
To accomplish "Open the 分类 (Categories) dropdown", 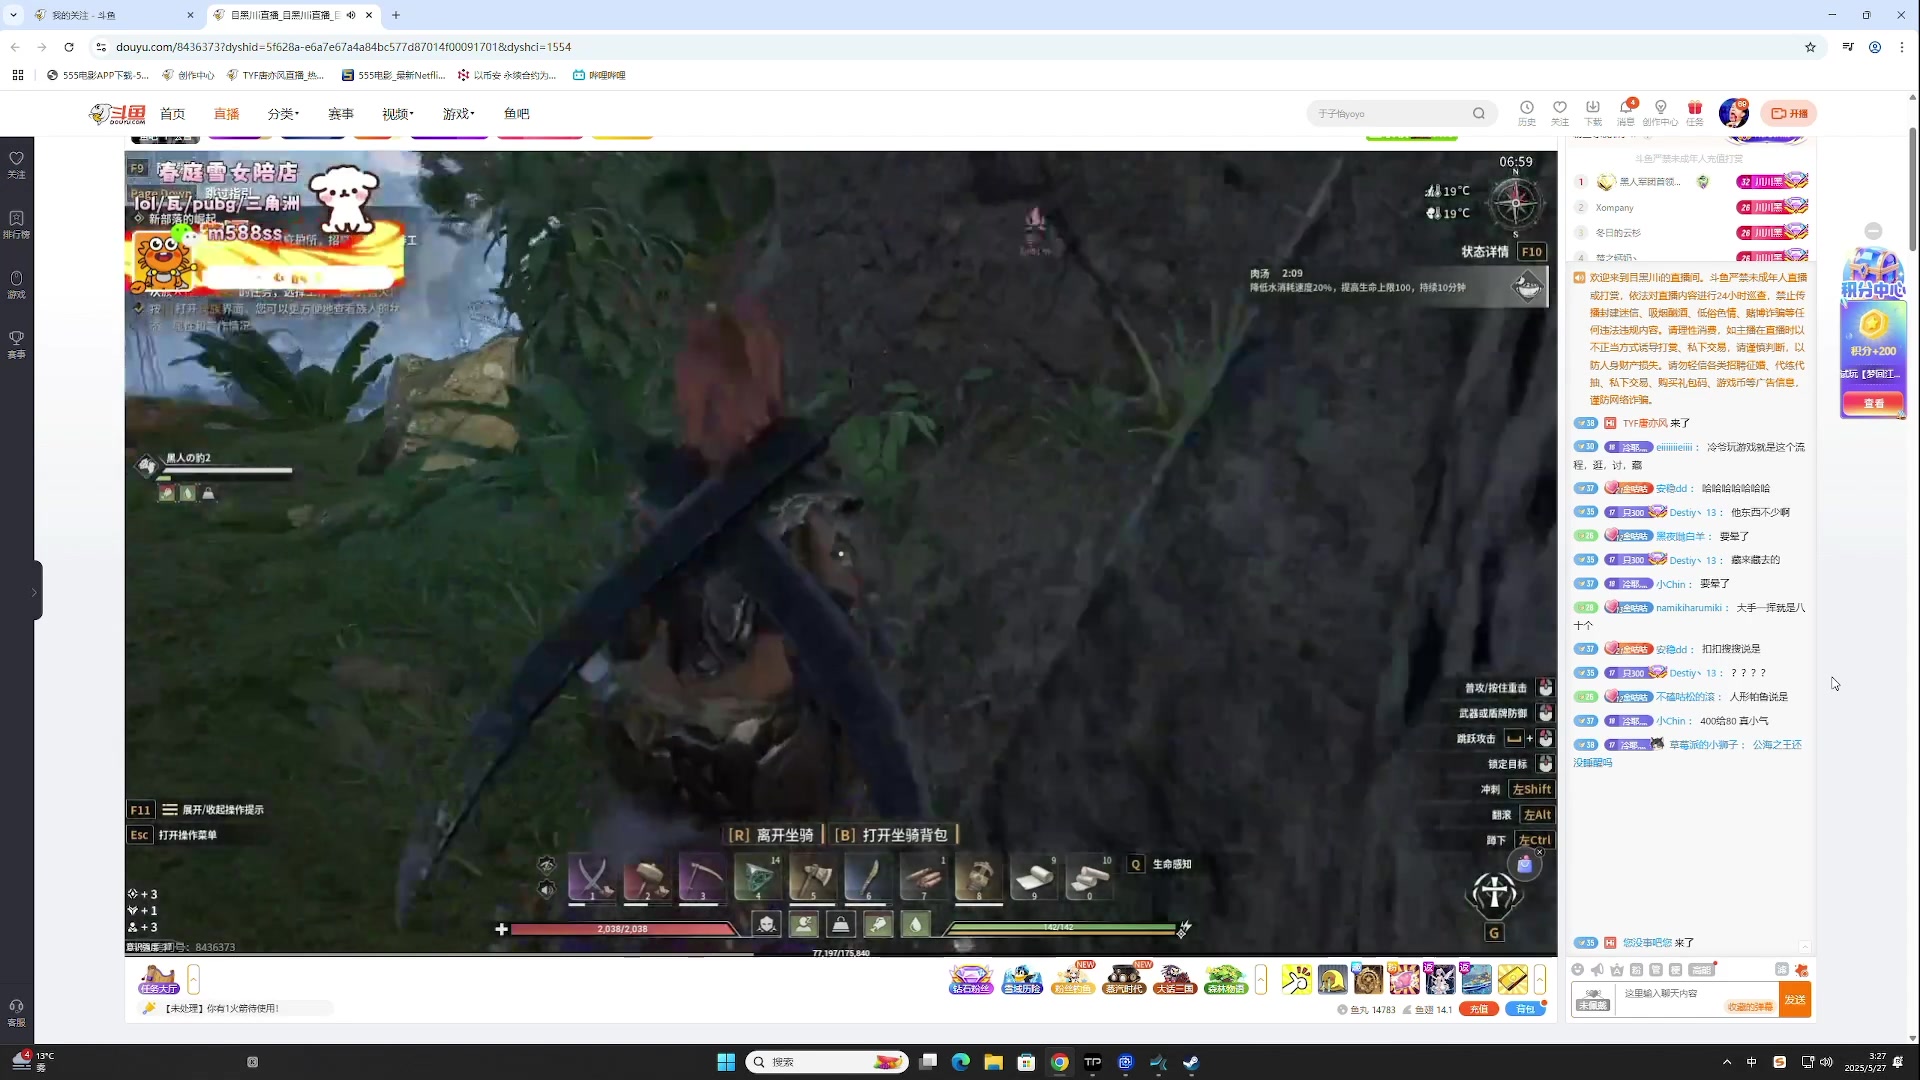I will [283, 114].
